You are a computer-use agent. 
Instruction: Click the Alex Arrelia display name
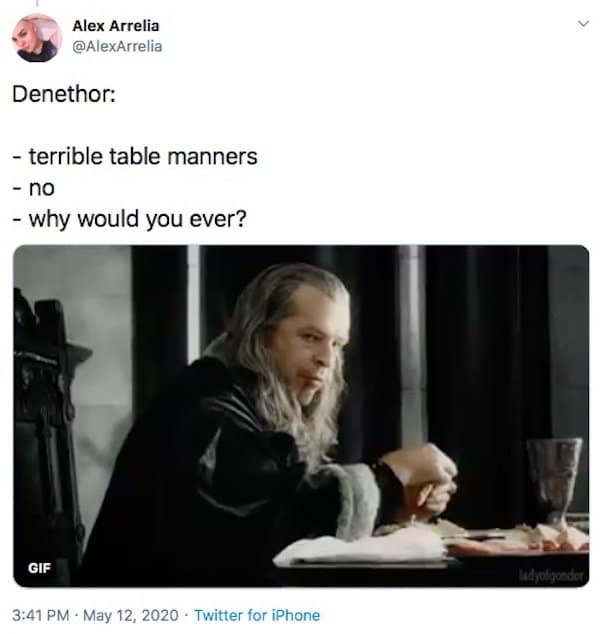click(x=116, y=26)
